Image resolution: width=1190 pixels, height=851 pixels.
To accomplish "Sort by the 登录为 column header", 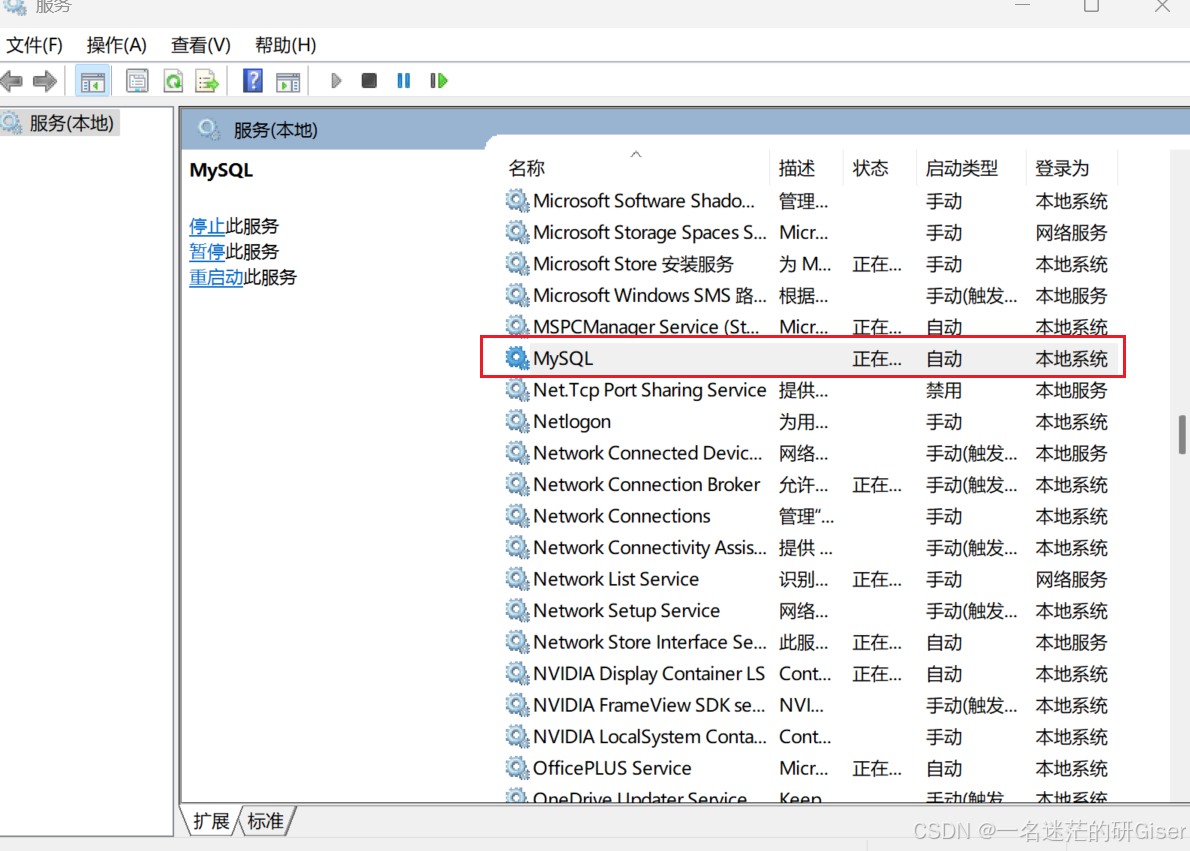I will coord(1062,168).
